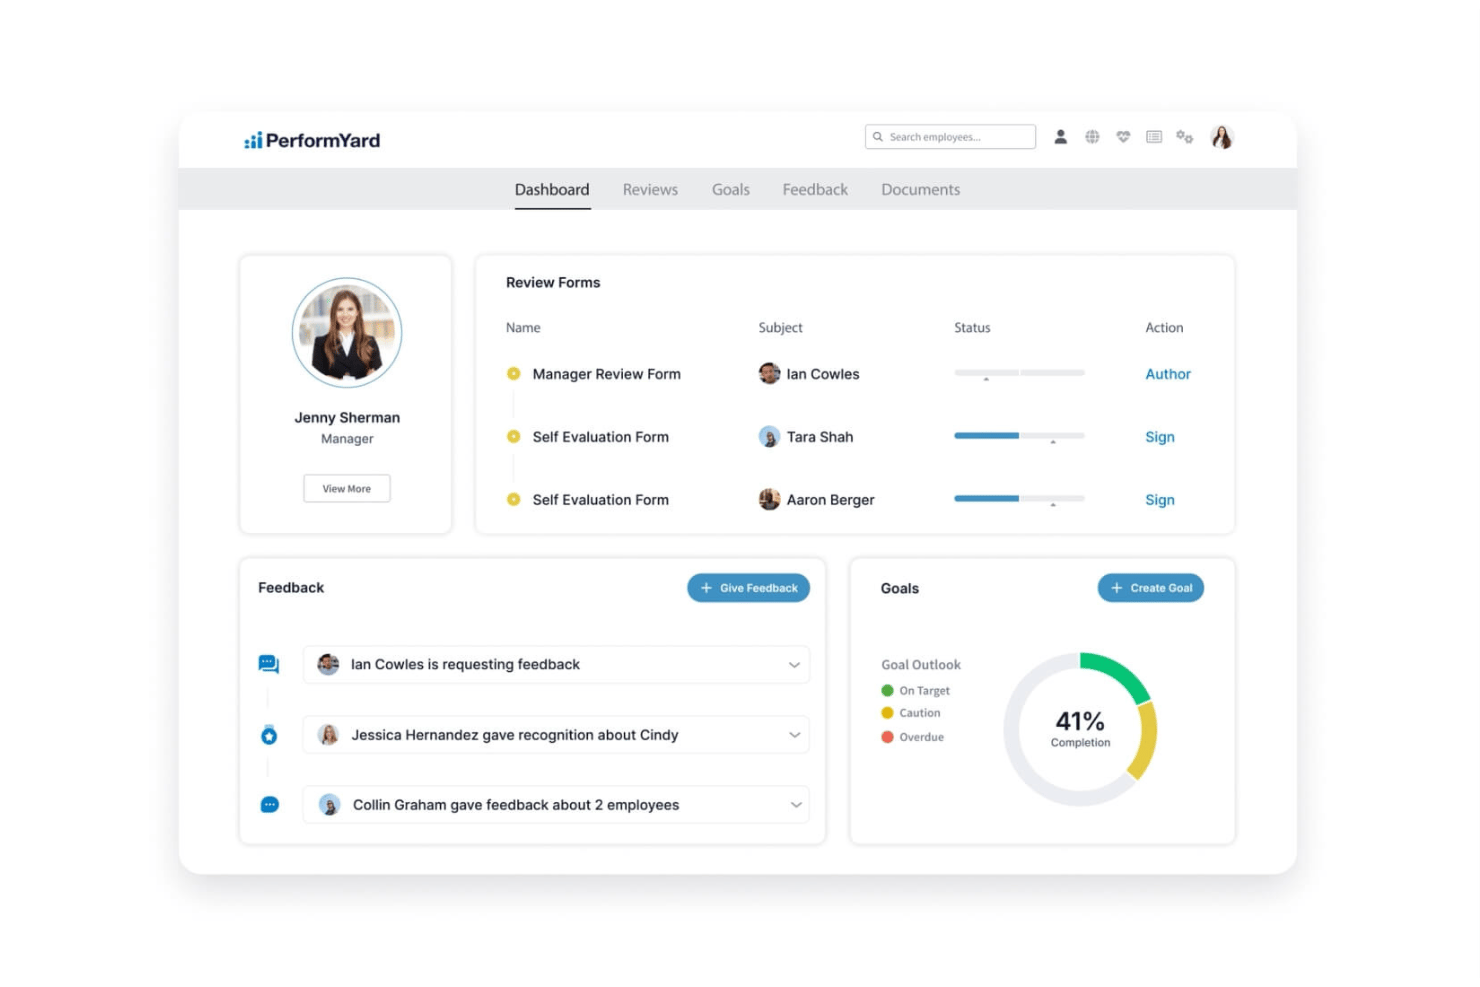Expand Jessica Hernandez recognition row

click(794, 735)
